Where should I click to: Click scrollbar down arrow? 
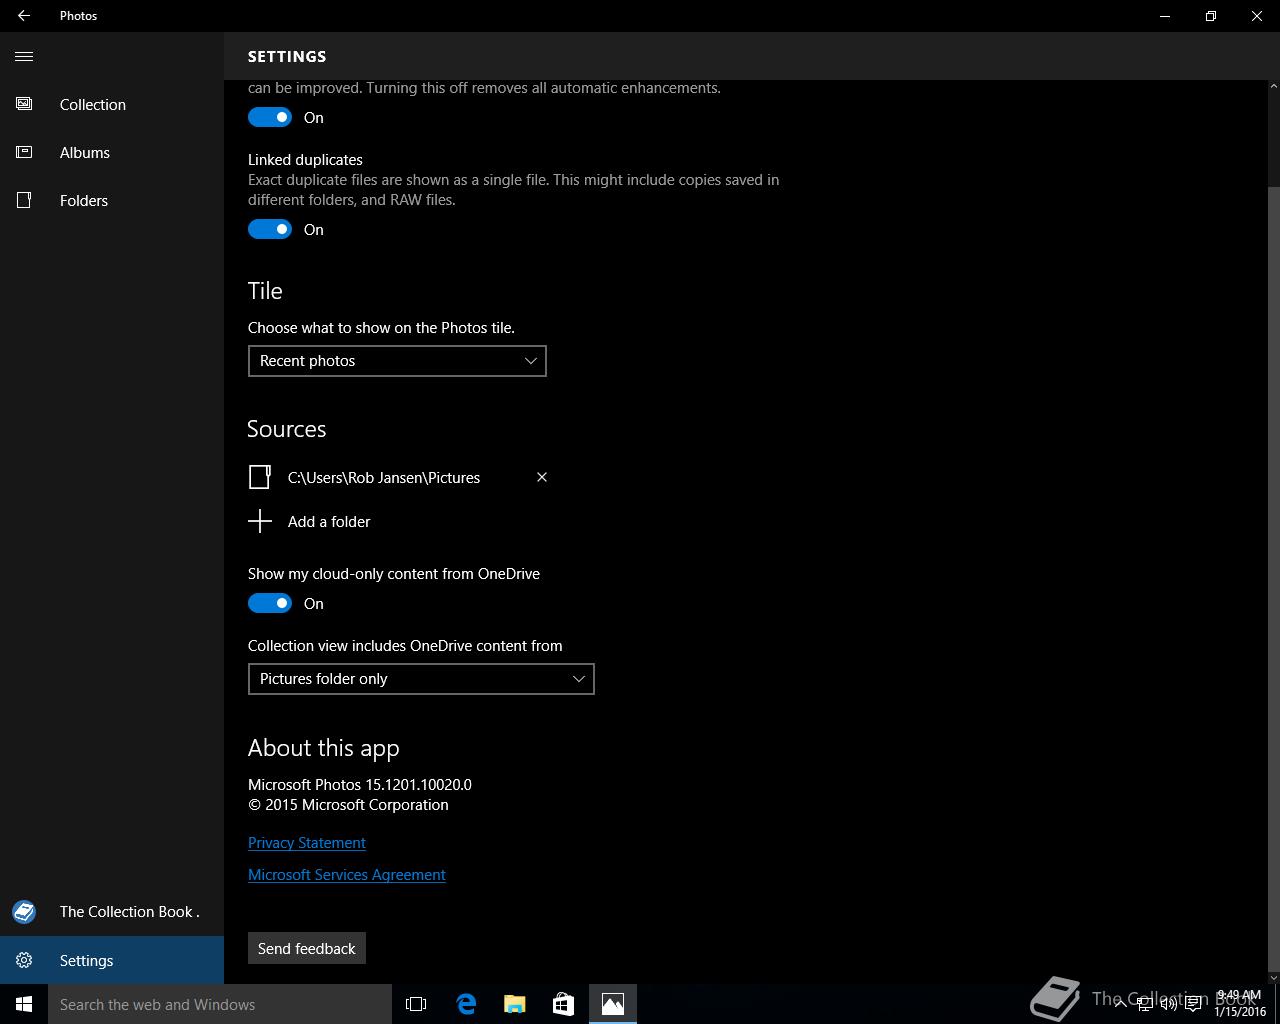pyautogui.click(x=1273, y=977)
